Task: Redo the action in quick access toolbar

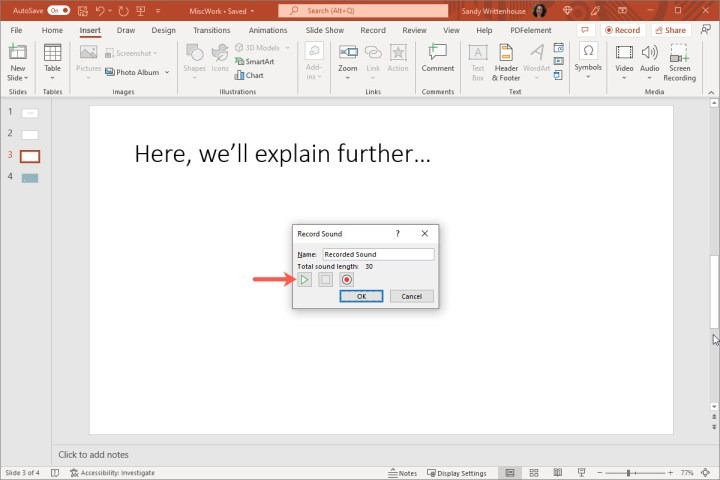Action: (123, 11)
